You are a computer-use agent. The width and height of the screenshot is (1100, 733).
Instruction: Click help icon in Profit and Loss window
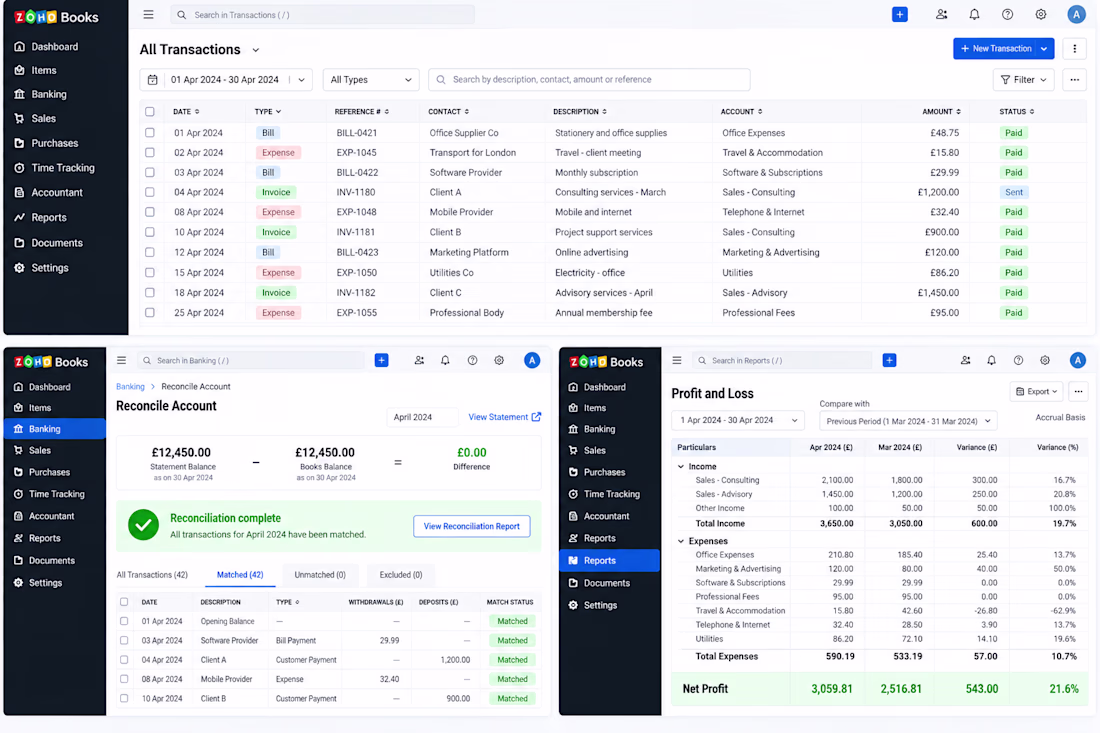pos(1018,361)
